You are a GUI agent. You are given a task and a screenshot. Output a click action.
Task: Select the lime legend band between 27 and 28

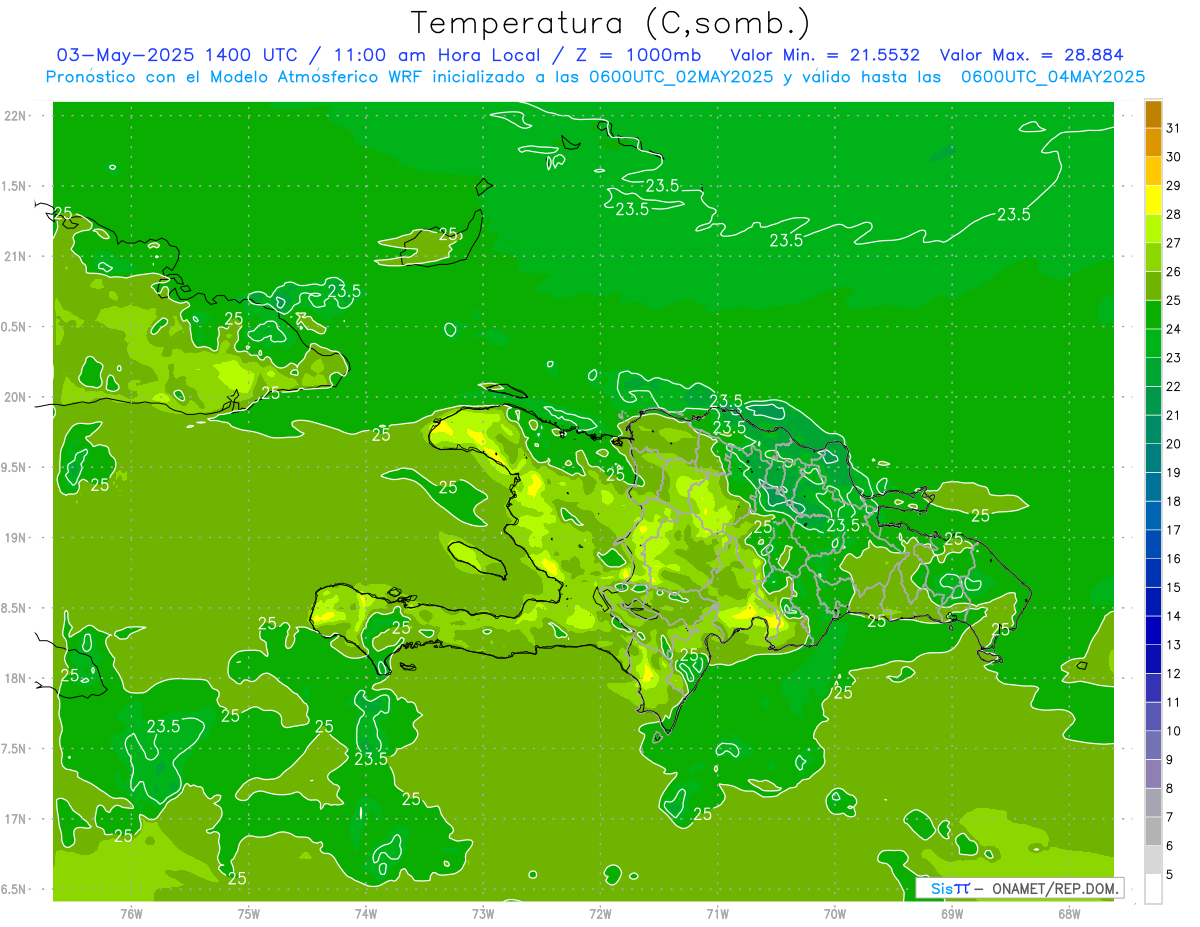click(x=1153, y=229)
